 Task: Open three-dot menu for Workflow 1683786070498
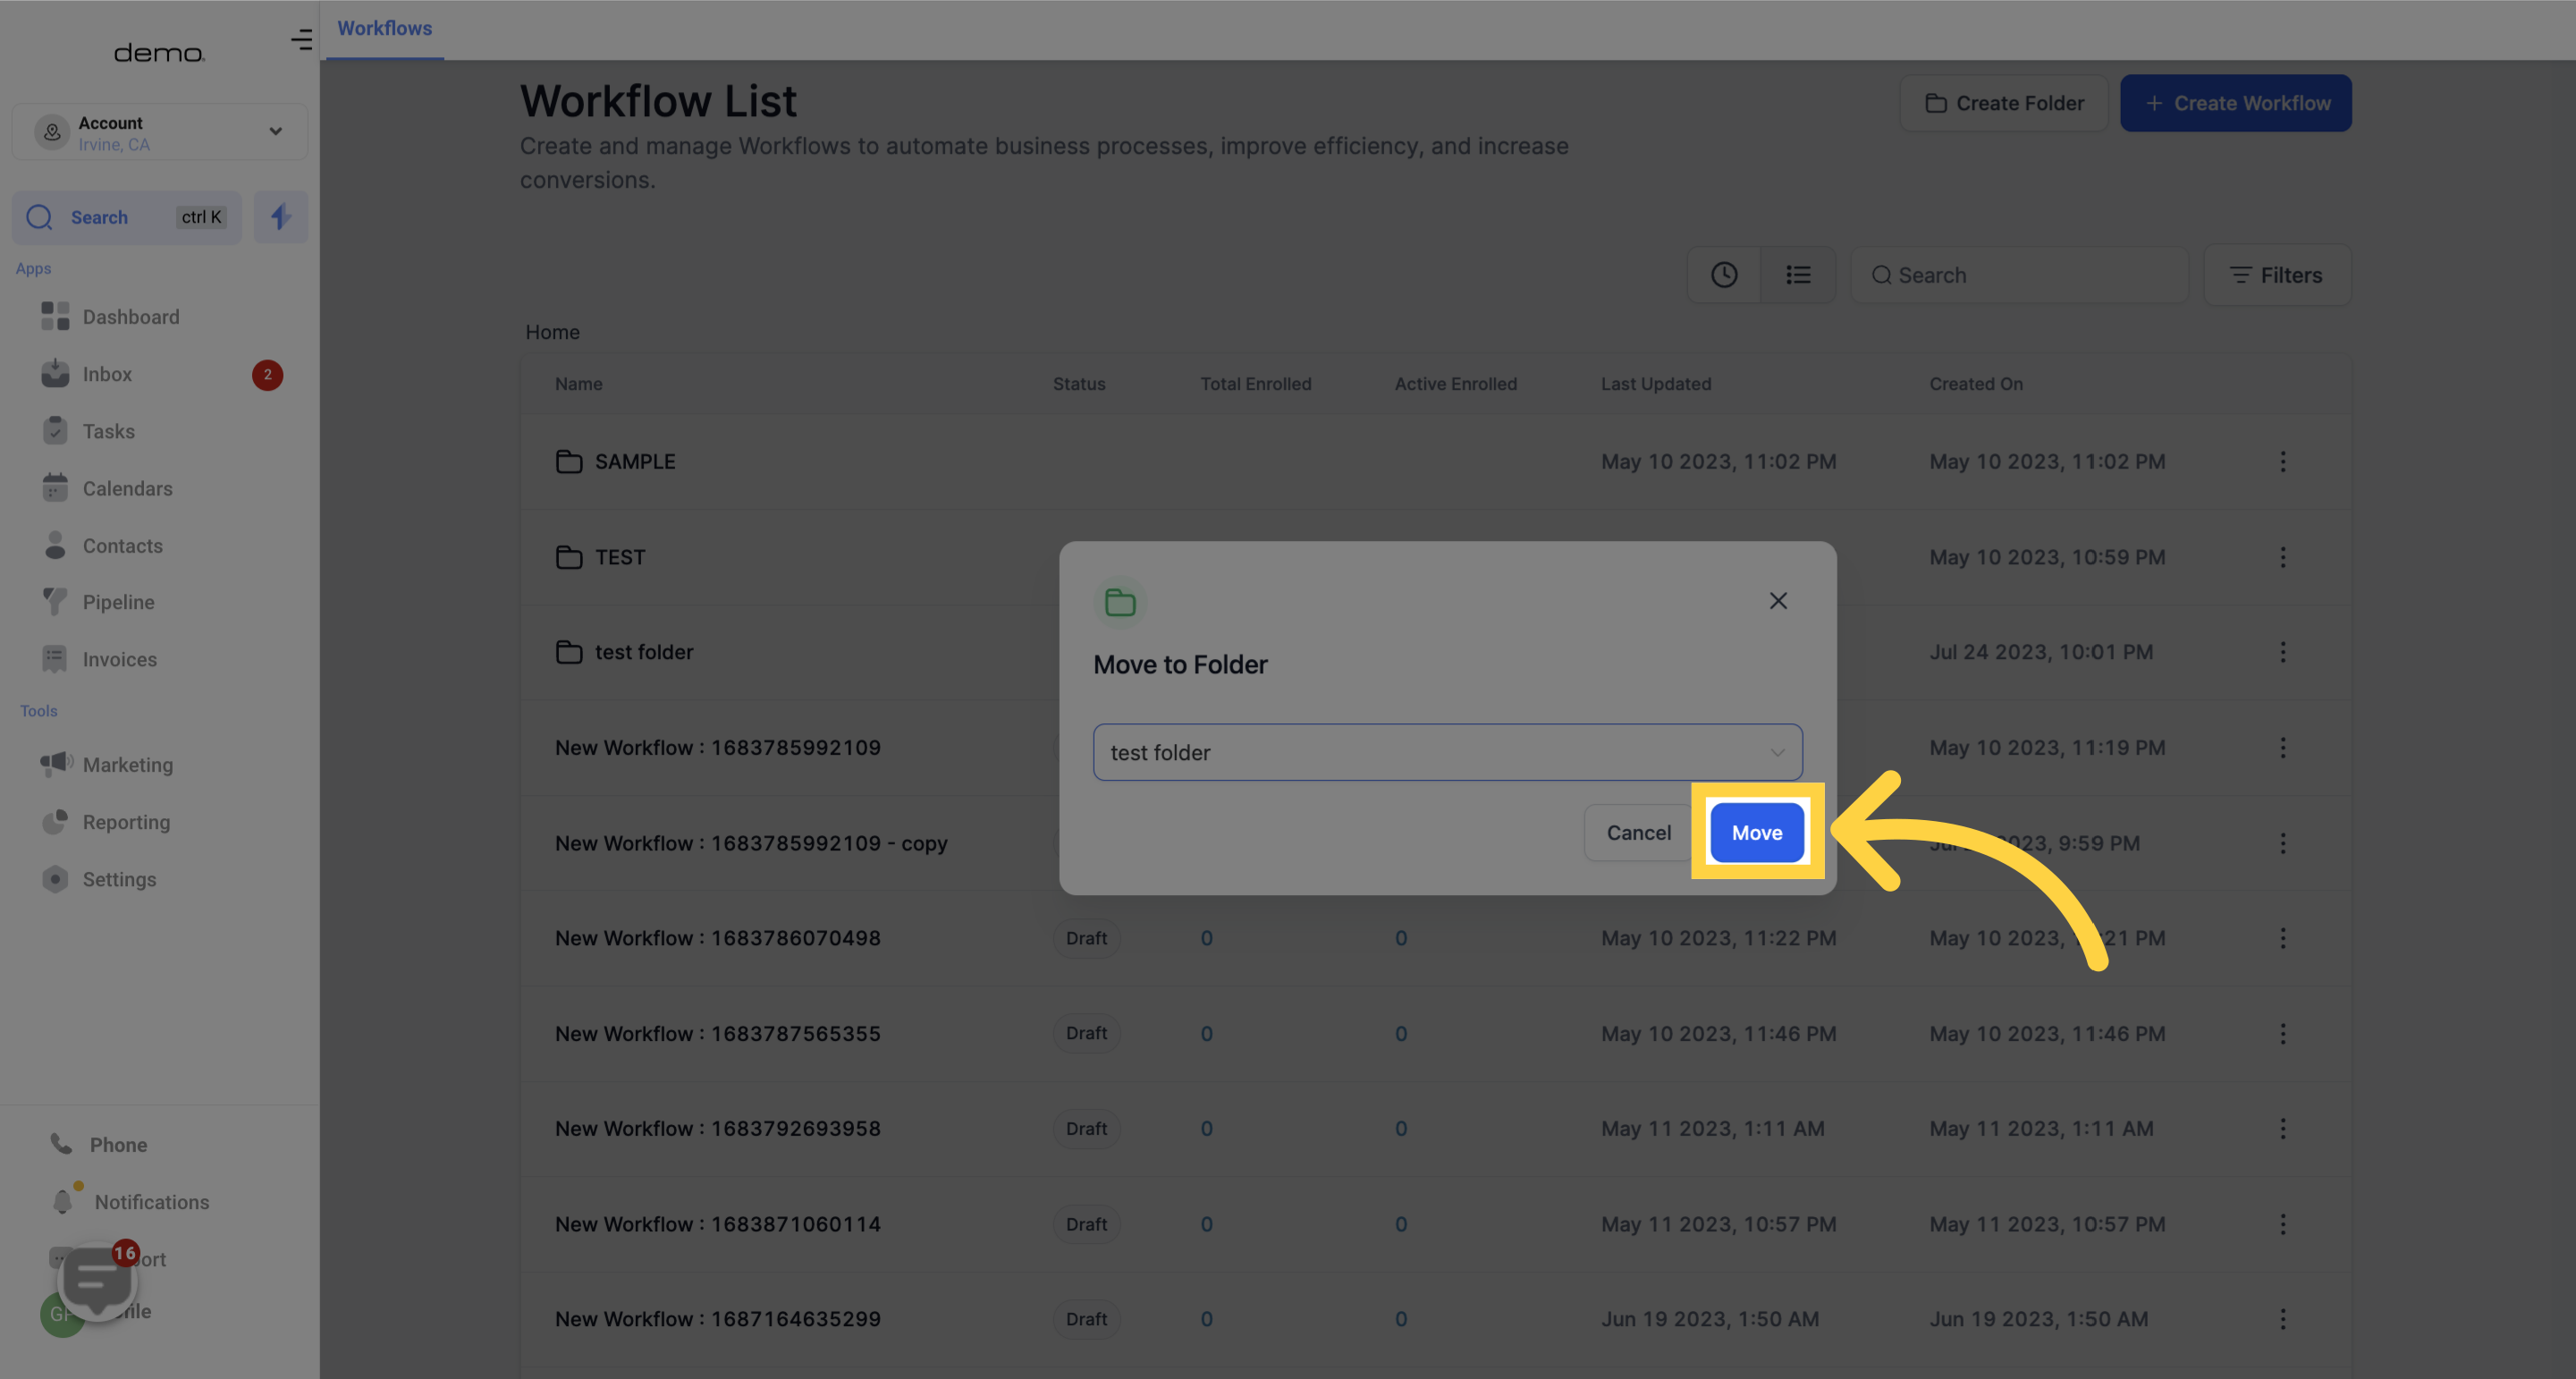click(2282, 938)
